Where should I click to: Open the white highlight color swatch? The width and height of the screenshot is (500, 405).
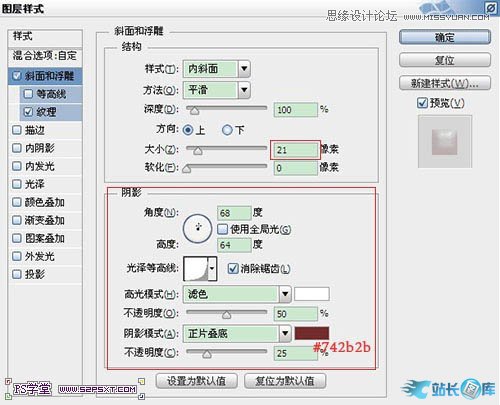(x=312, y=294)
